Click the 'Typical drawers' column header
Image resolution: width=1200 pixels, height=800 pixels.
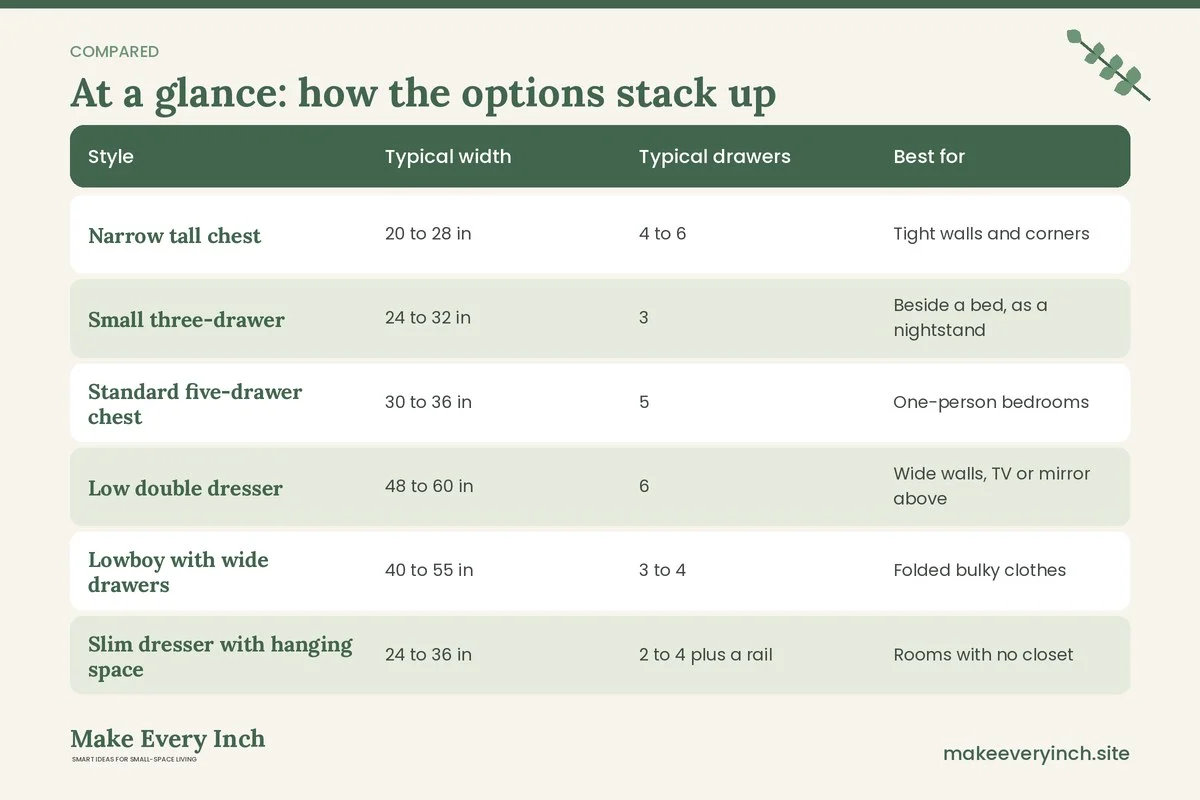point(715,157)
